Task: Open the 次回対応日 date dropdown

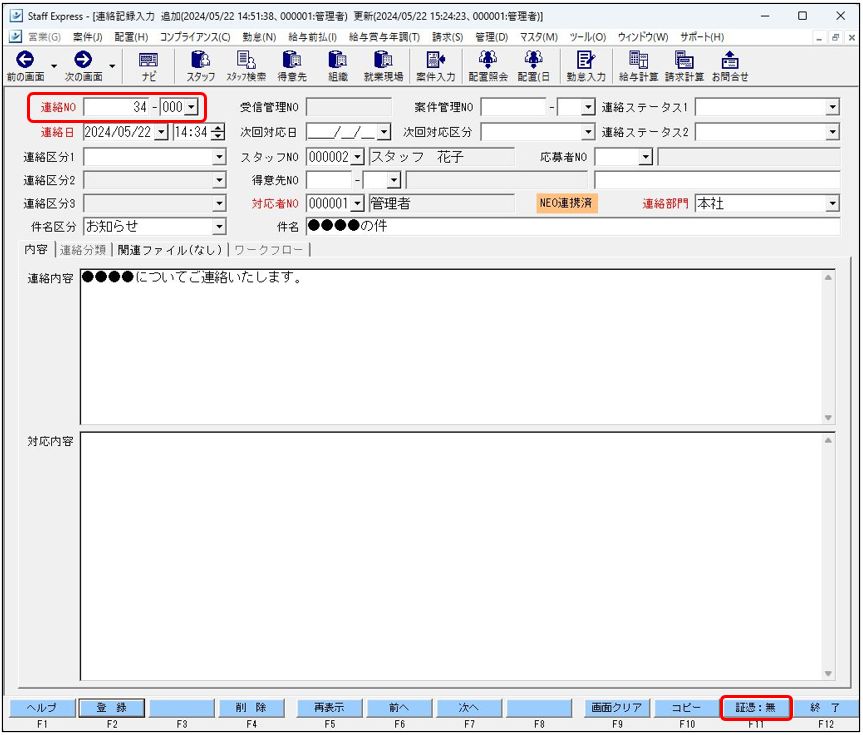Action: [384, 132]
